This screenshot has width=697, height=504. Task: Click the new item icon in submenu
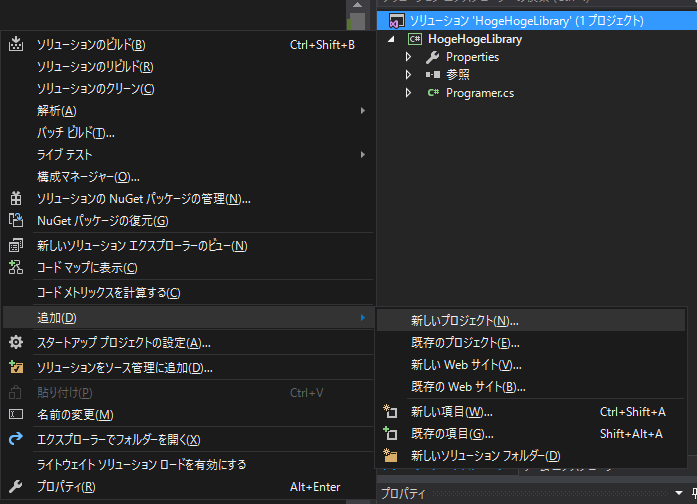pos(390,412)
